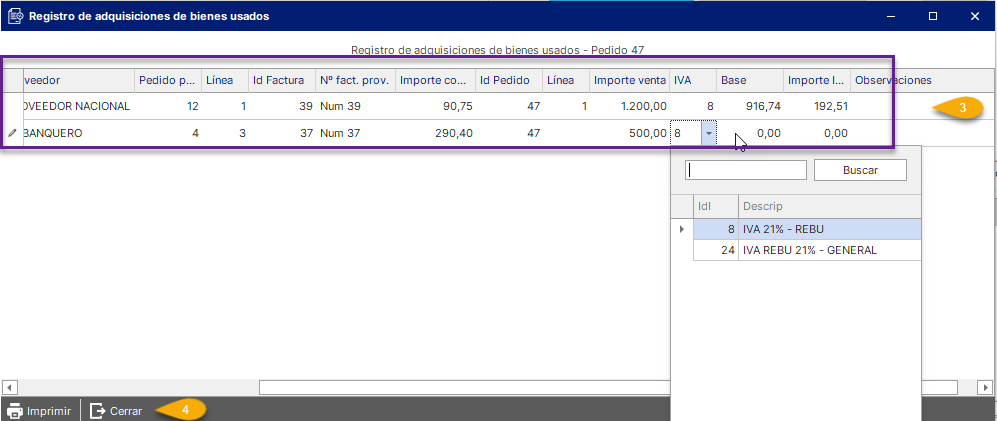Click the horizontal scrollbar thumb
The image size is (997, 421).
pyautogui.click(x=608, y=387)
